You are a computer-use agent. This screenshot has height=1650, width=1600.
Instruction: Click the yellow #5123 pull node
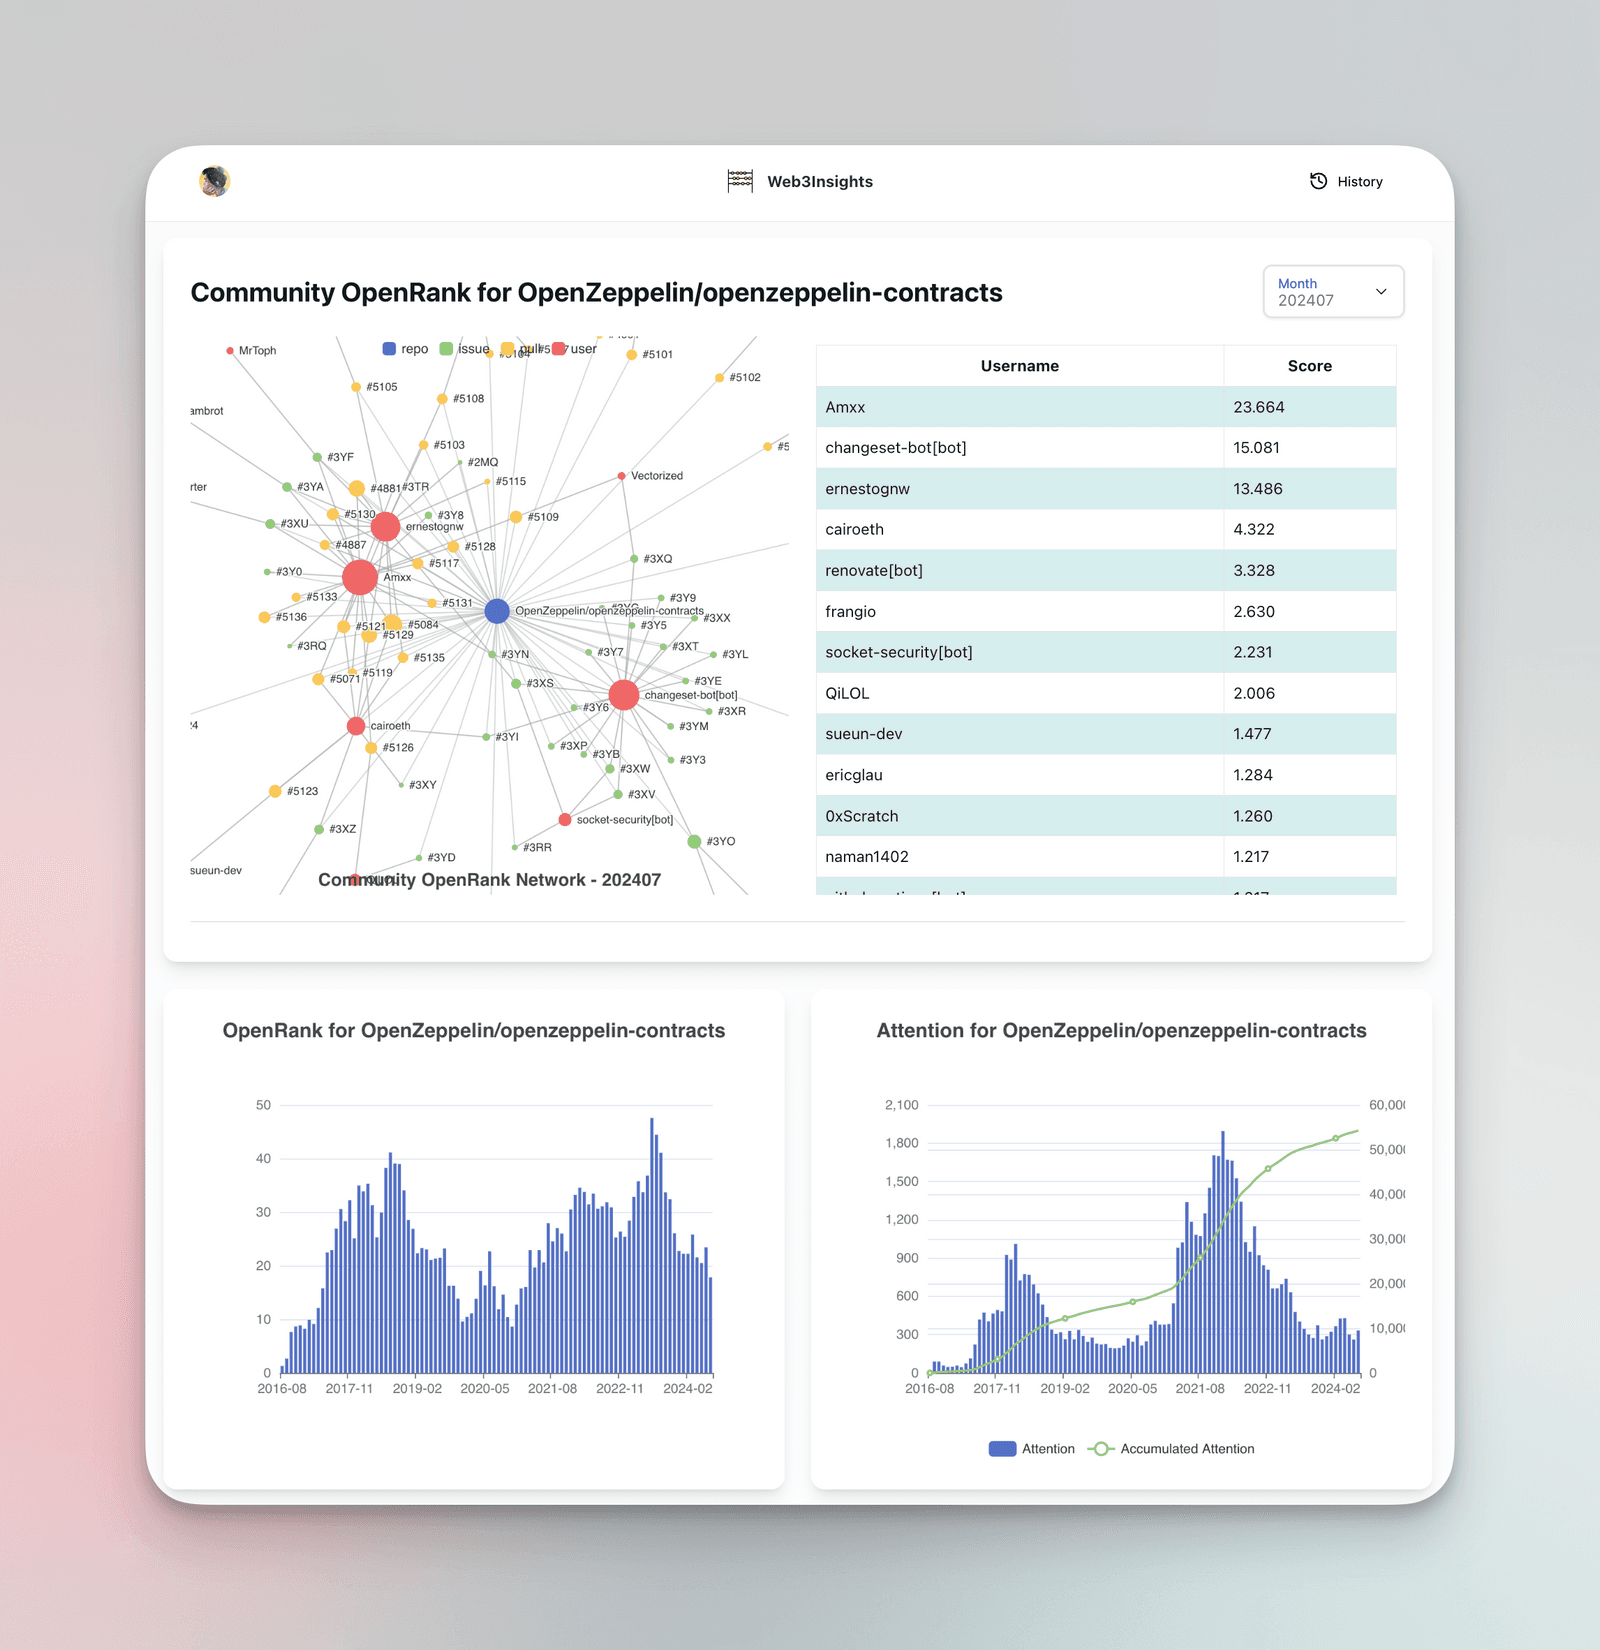275,791
